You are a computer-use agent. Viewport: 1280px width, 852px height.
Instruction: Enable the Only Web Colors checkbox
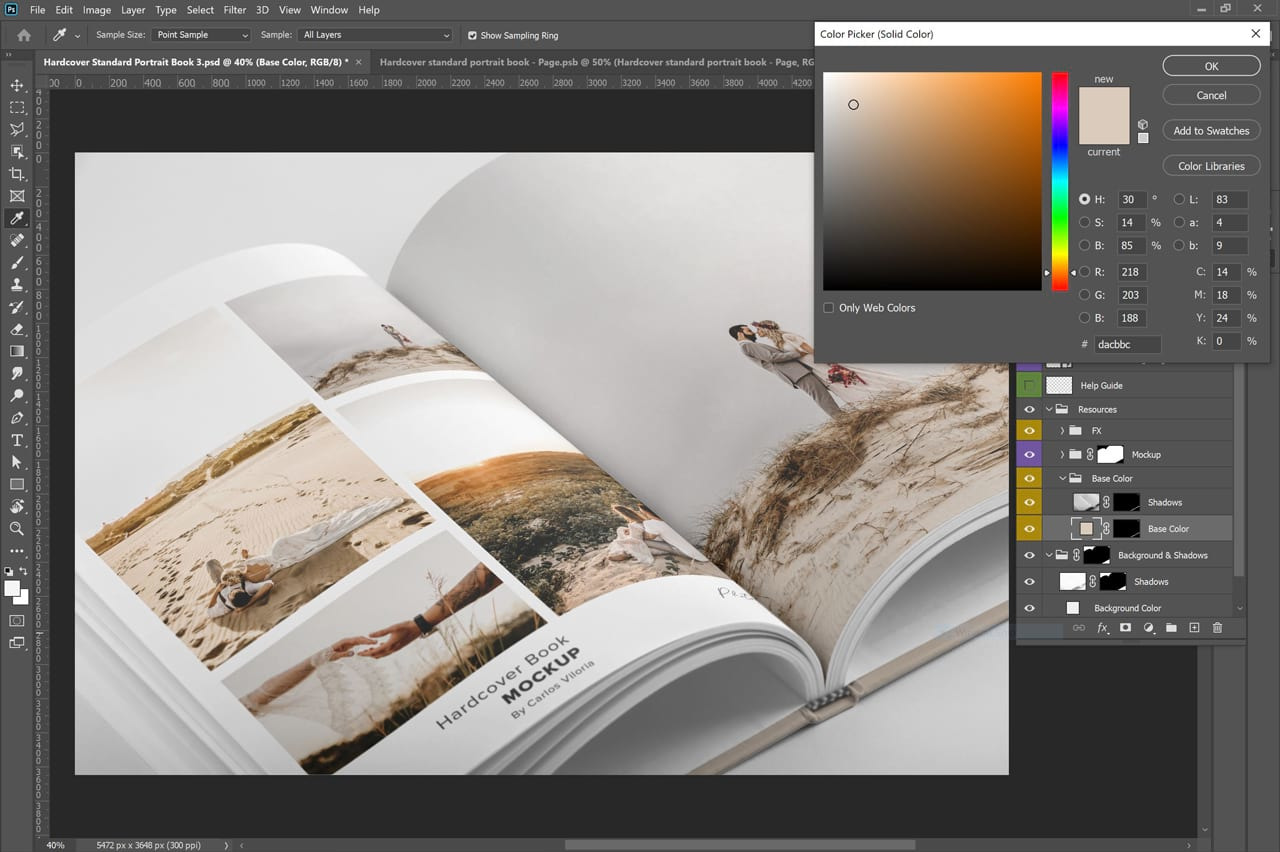pos(828,308)
